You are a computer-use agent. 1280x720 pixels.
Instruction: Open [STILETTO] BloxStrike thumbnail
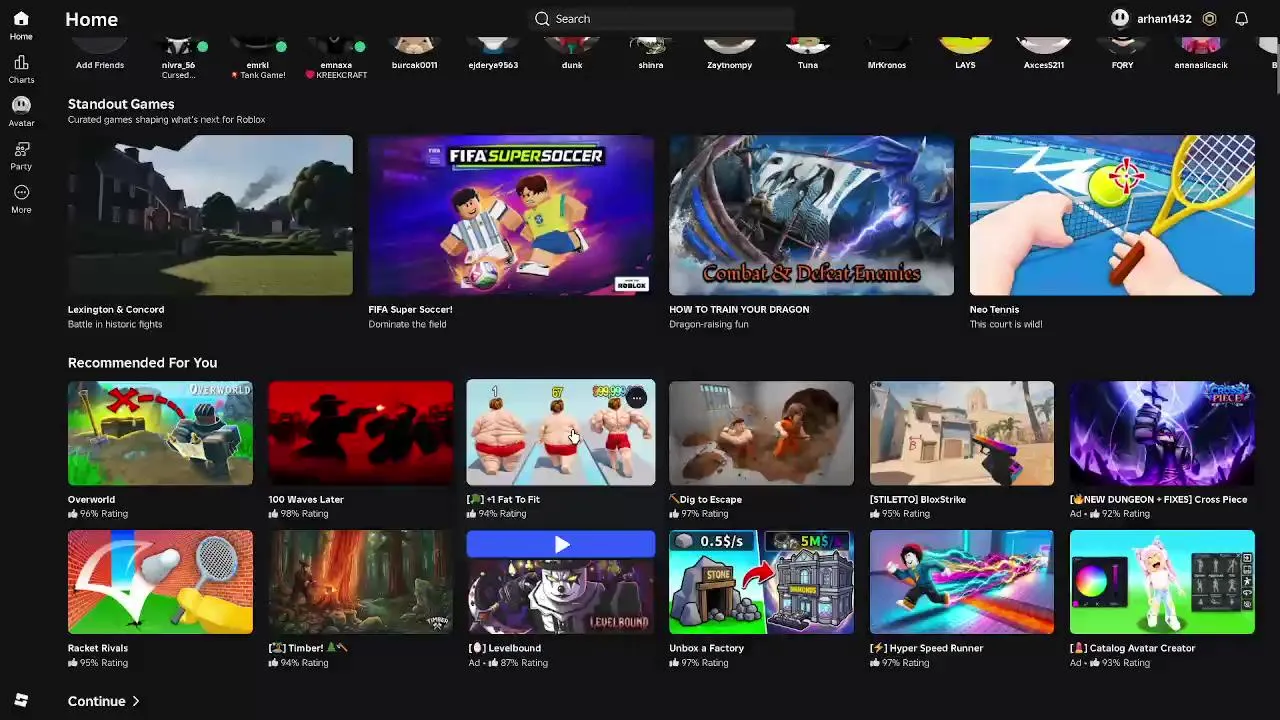tap(962, 433)
